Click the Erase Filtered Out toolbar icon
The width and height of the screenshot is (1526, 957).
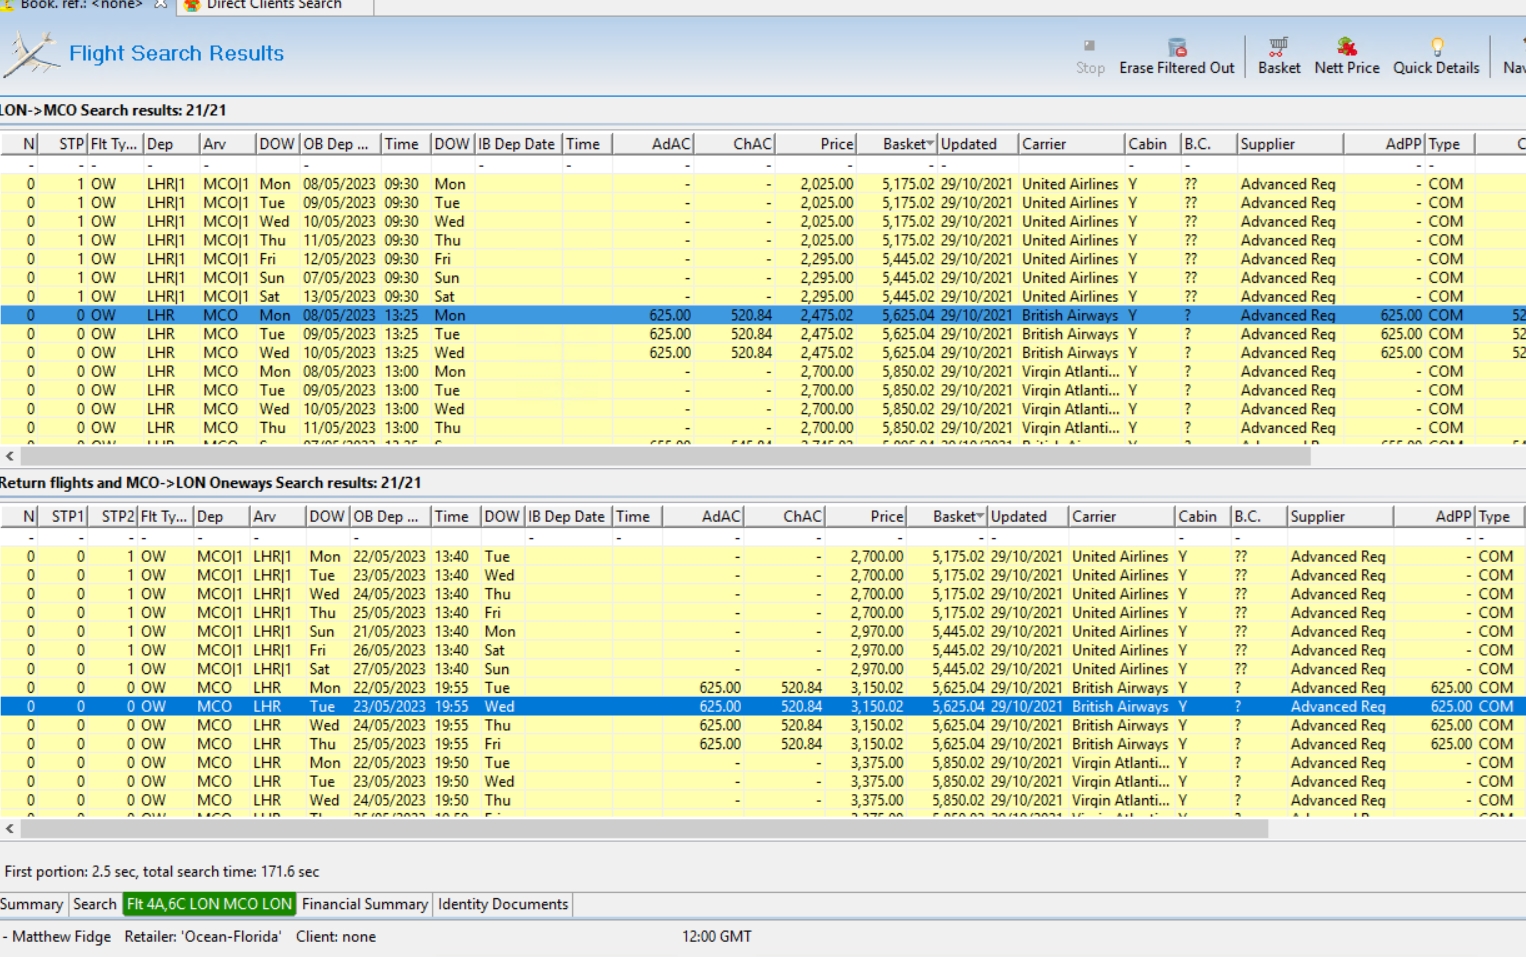[x=1177, y=47]
